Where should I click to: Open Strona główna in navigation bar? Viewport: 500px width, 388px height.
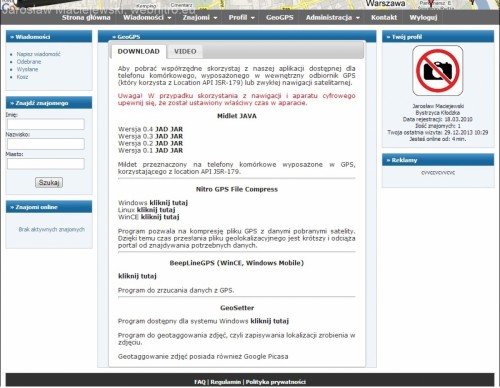point(86,17)
